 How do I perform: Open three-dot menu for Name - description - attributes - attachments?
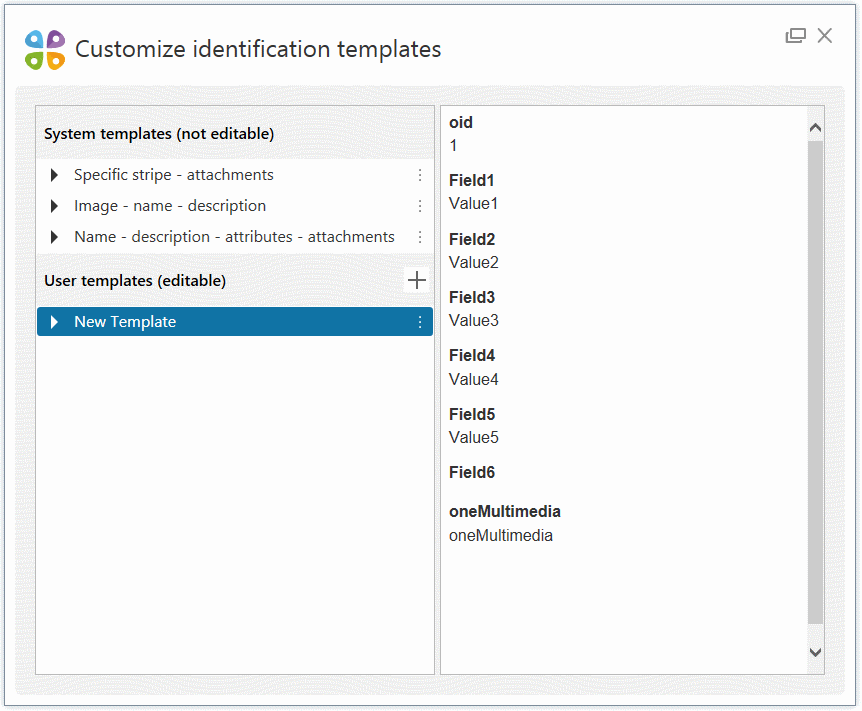coord(420,237)
